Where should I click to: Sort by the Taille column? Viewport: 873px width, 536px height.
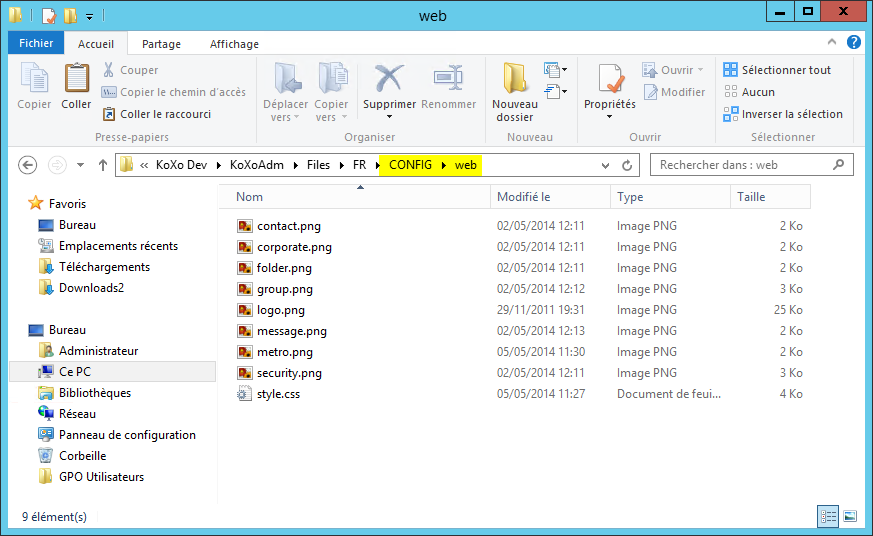771,196
